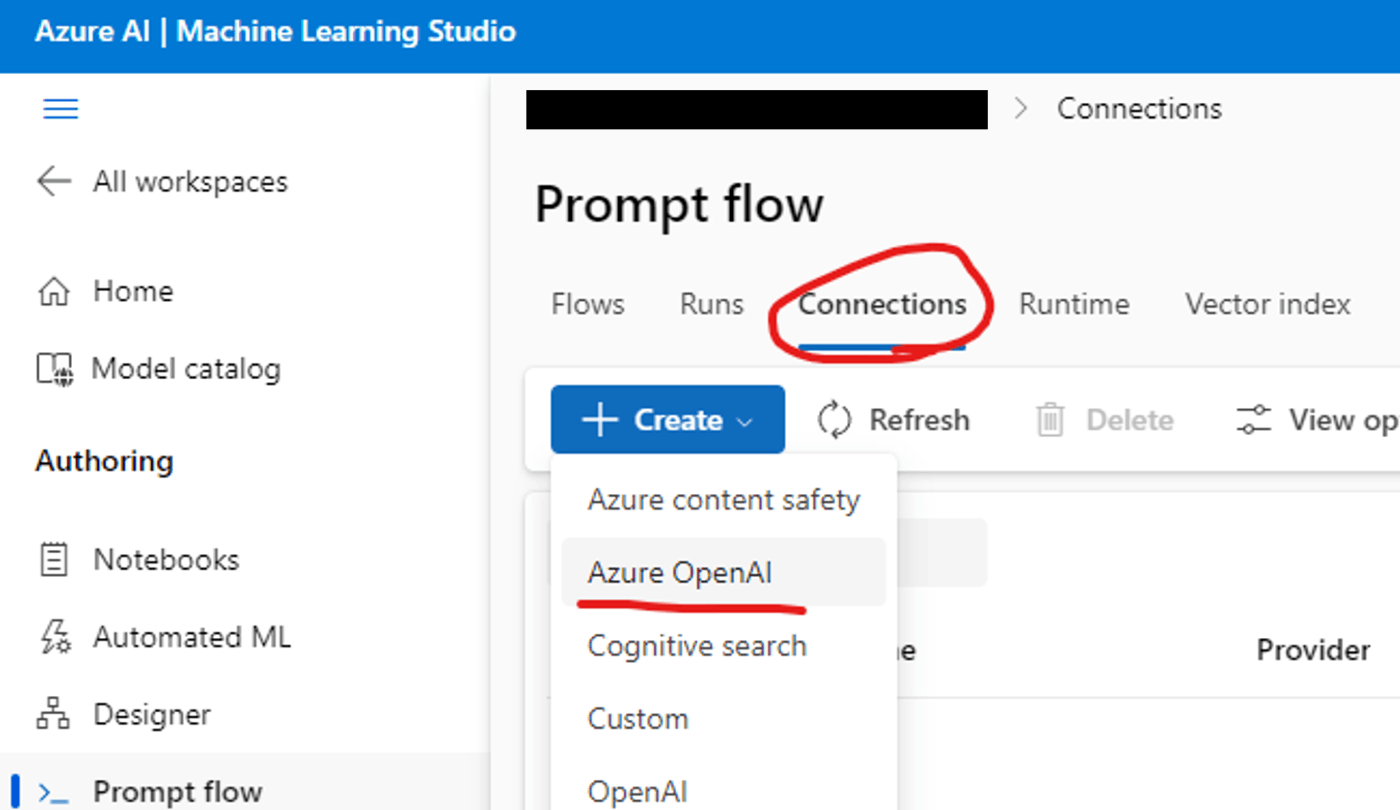The height and width of the screenshot is (810, 1400).
Task: Click the Prompt flow terminal icon
Action: click(52, 792)
